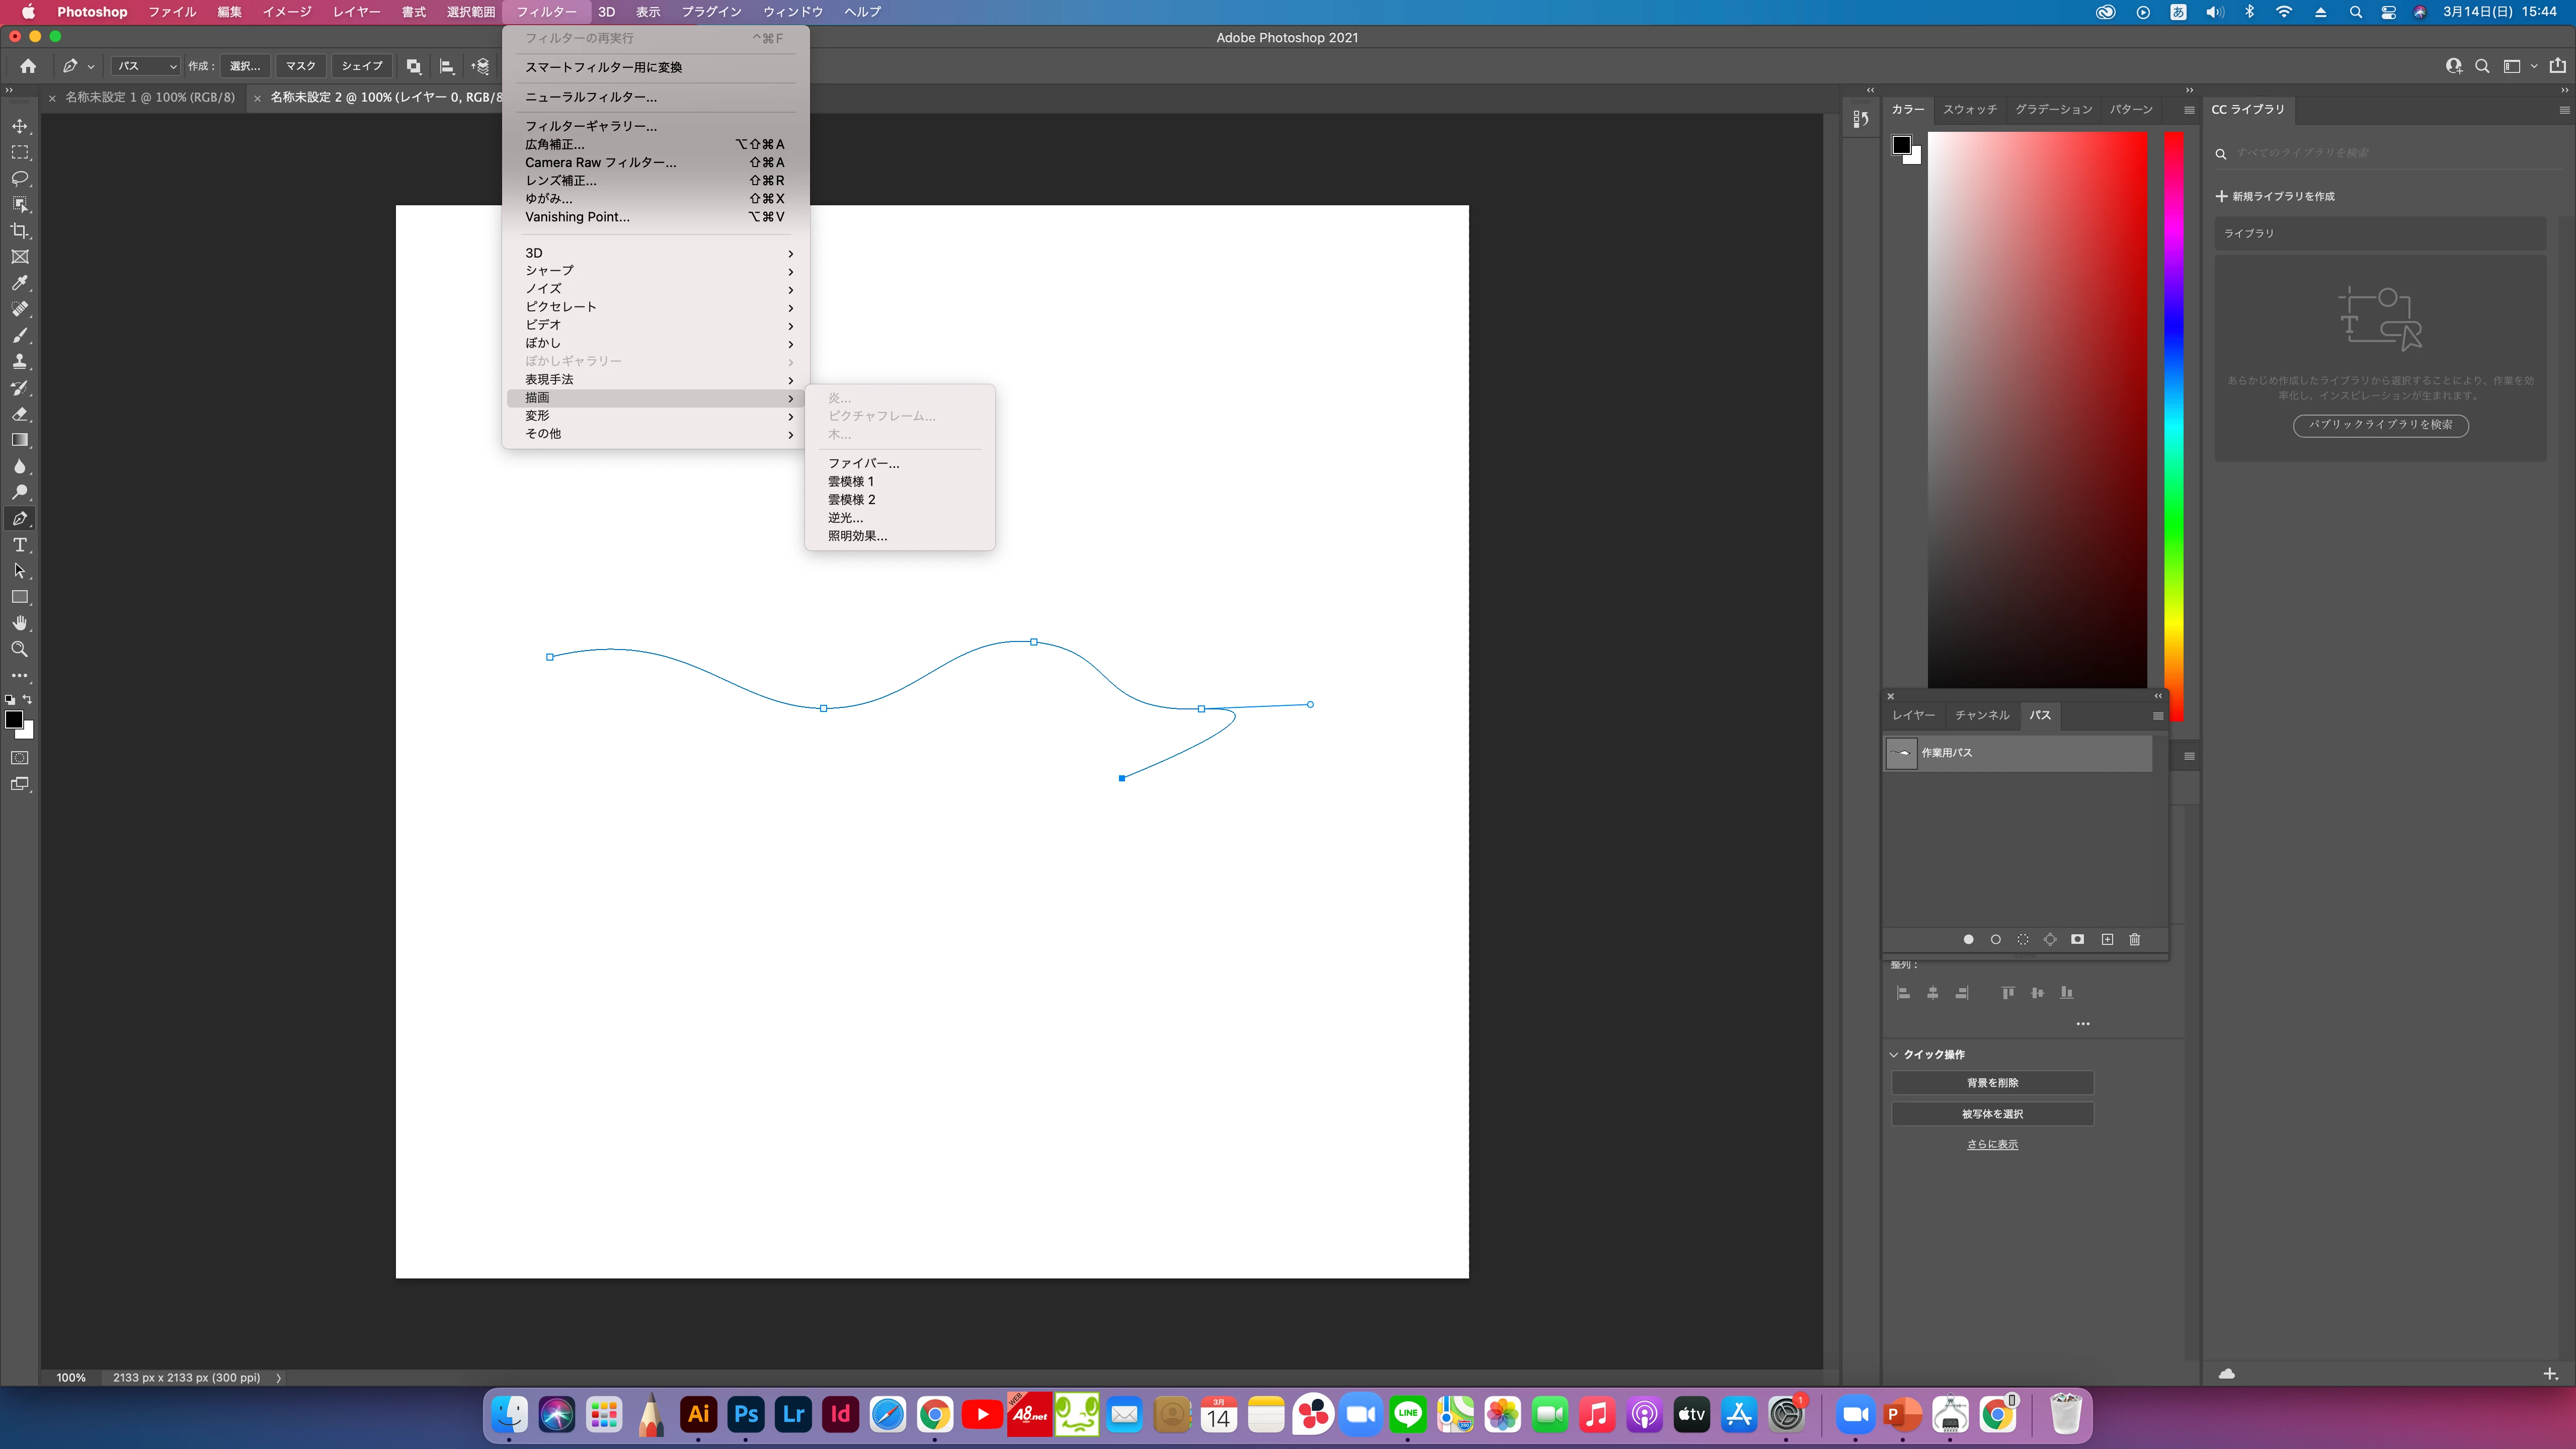Fill path with foreground color icon
Image resolution: width=2576 pixels, height=1449 pixels.
click(x=1968, y=939)
